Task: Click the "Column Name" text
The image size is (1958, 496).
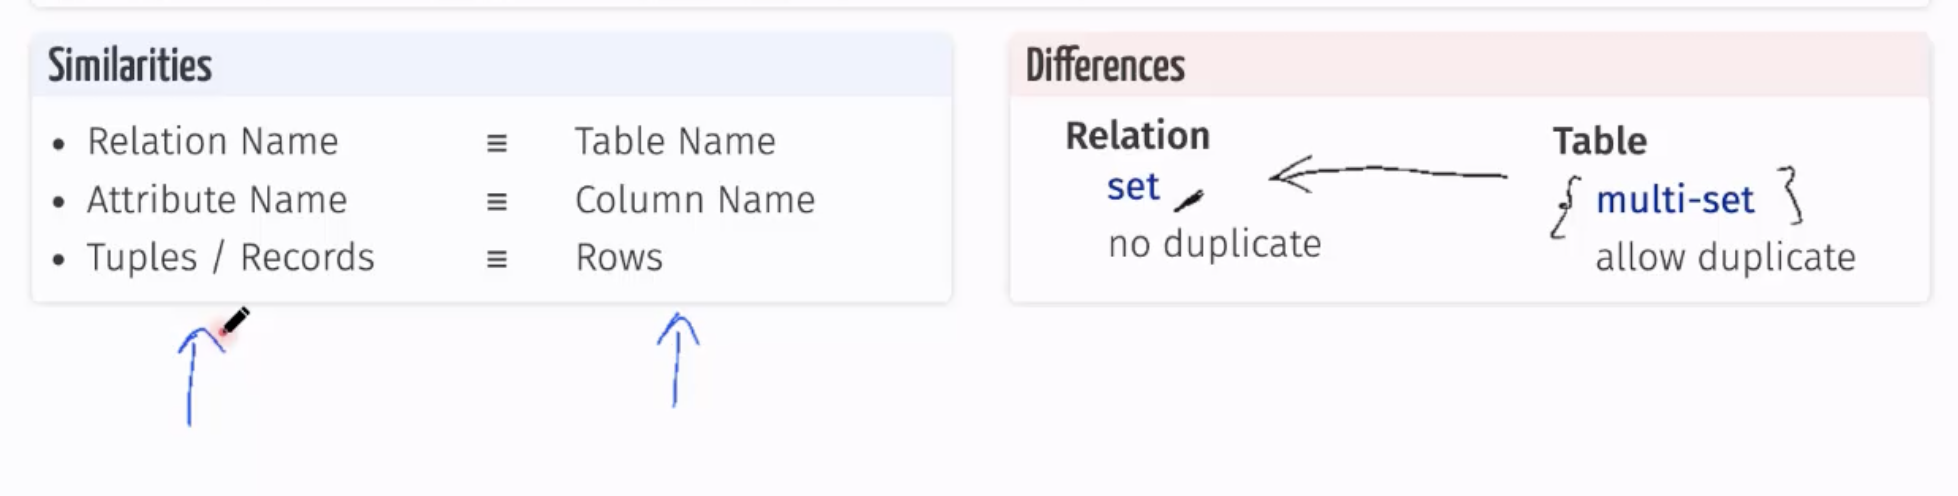Action: coord(695,200)
